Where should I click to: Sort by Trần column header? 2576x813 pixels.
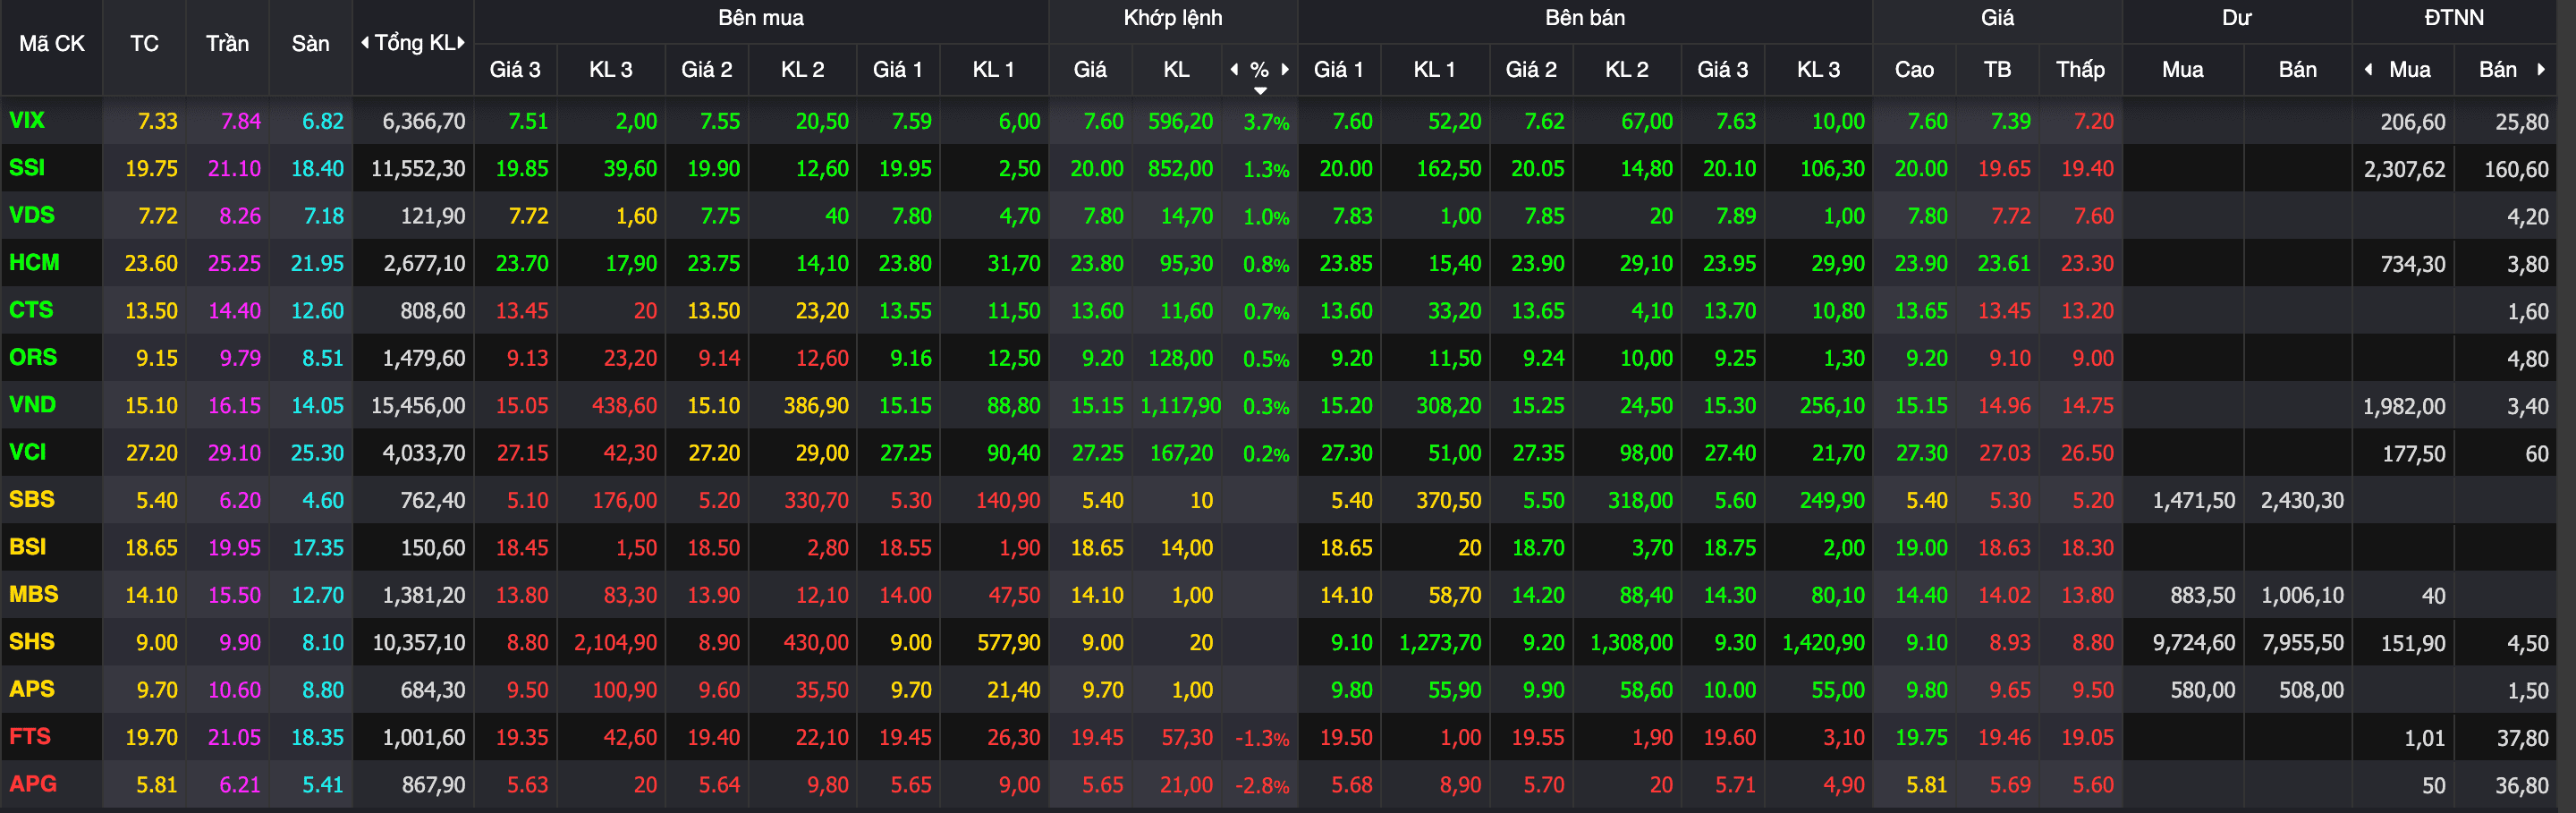coord(227,44)
